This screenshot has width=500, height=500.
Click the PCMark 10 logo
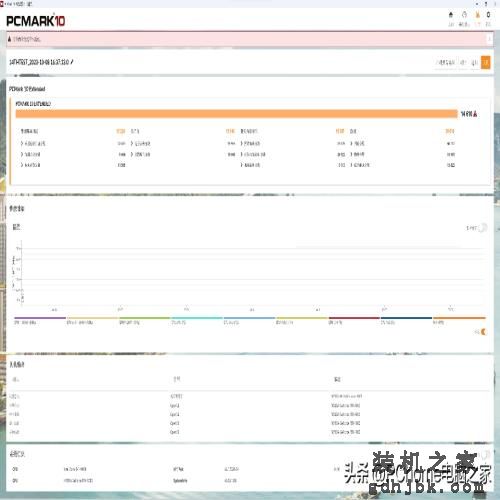(35, 21)
